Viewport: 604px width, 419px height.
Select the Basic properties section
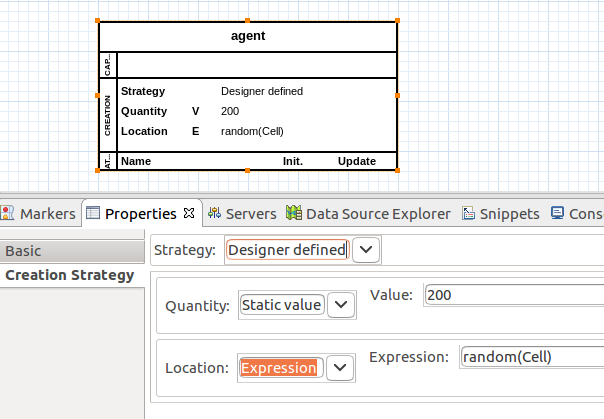pyautogui.click(x=72, y=251)
